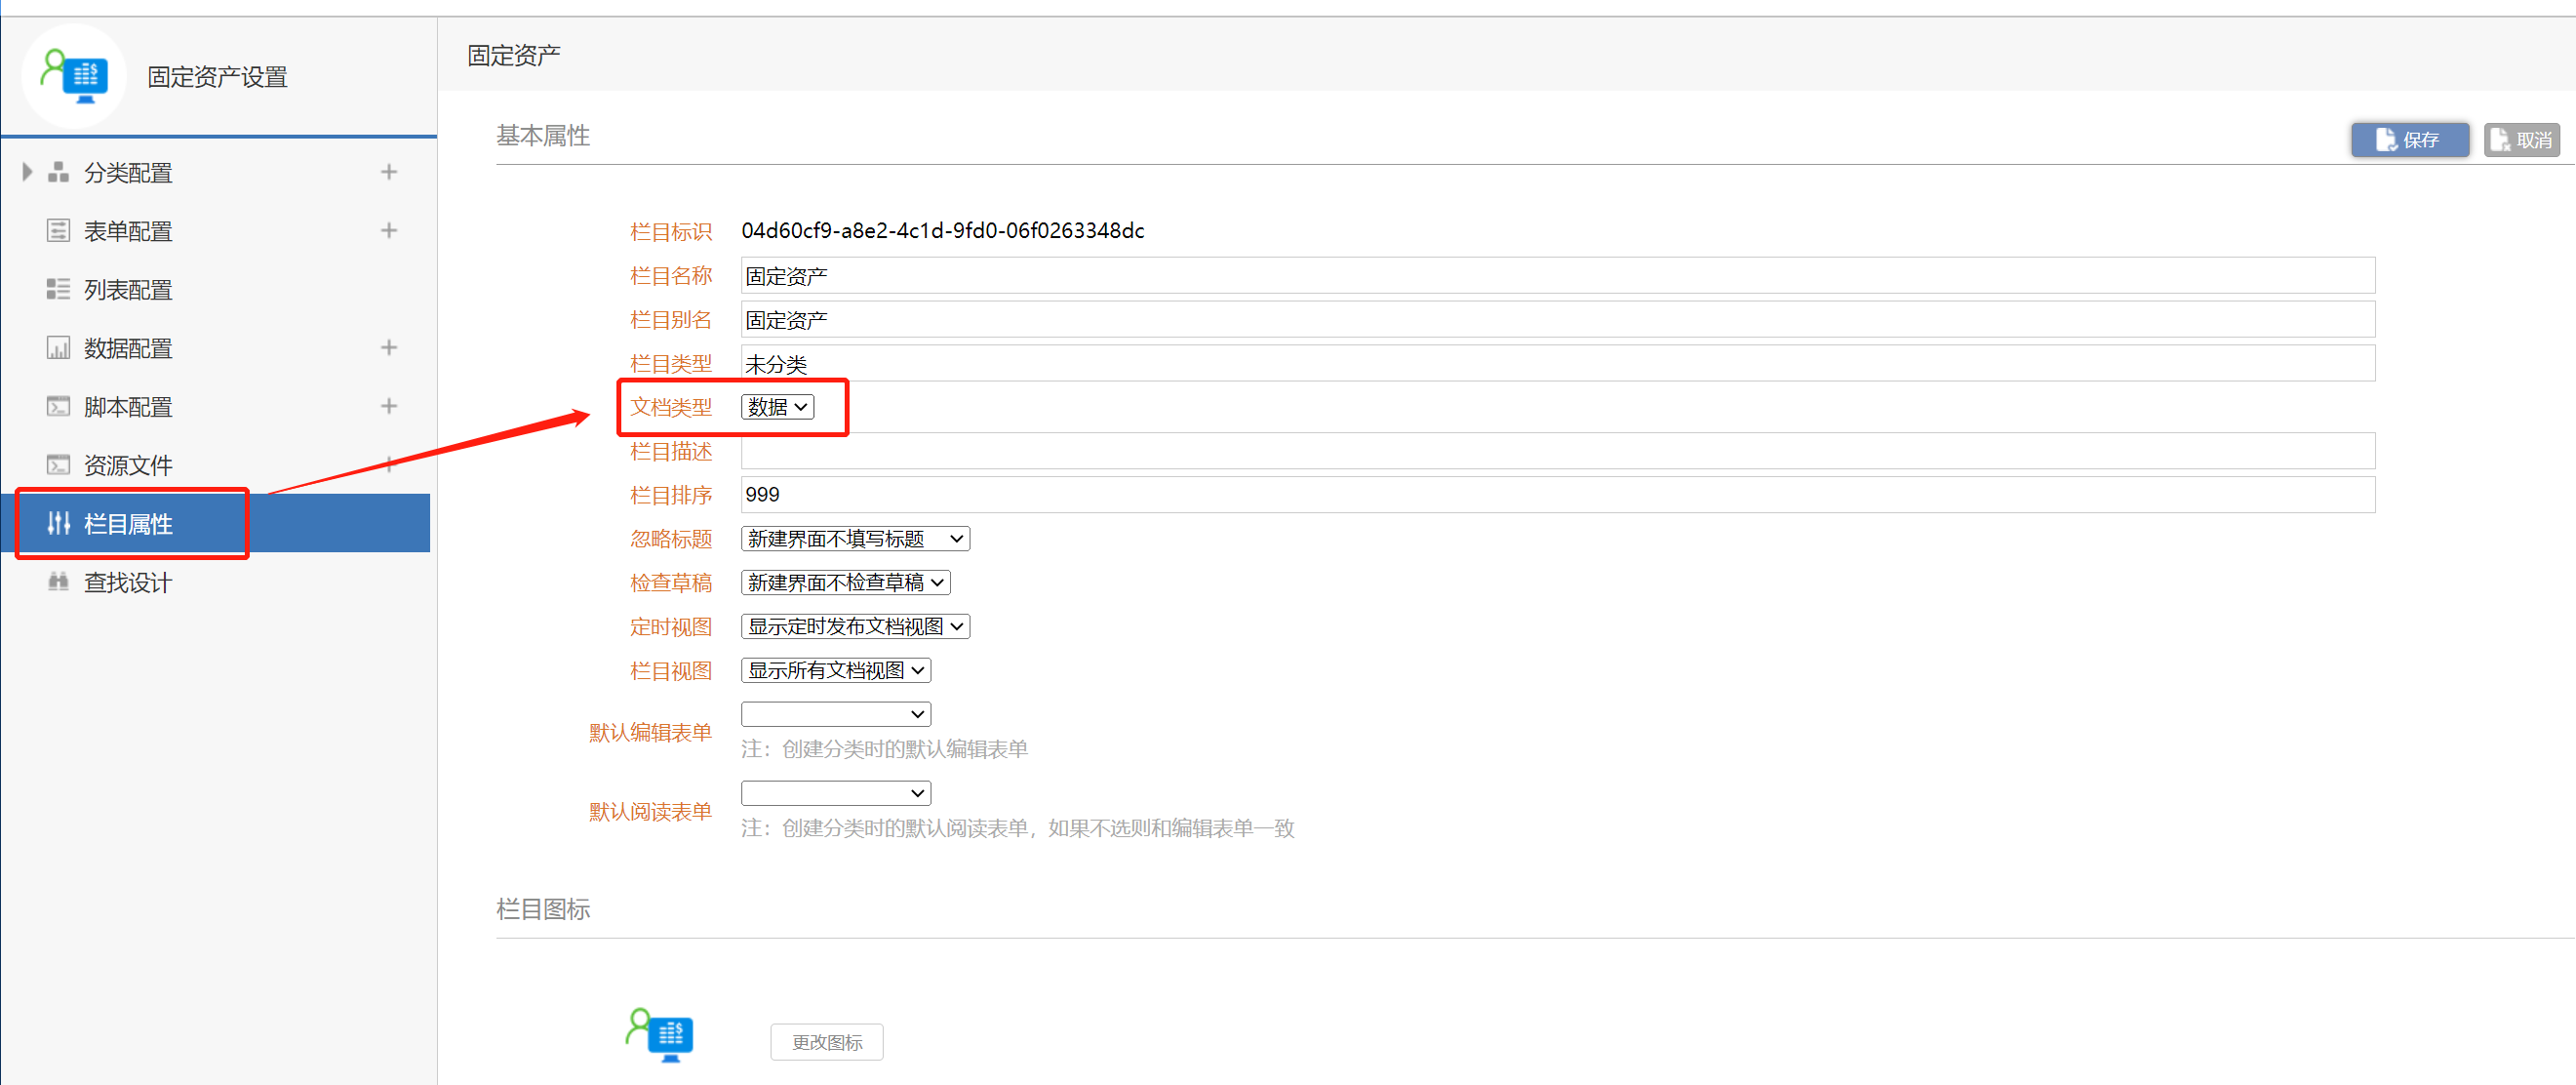Click the 列表配置 list icon
This screenshot has height=1085, width=2576.
click(58, 290)
